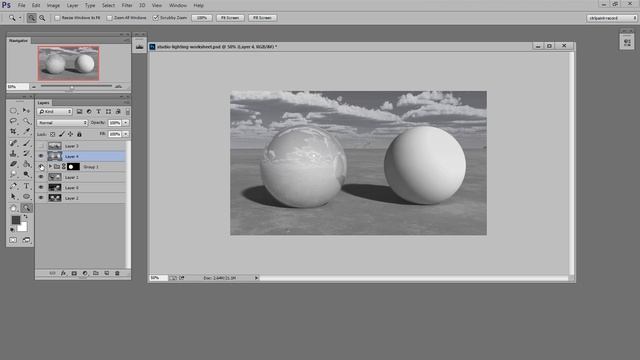The width and height of the screenshot is (640, 360).
Task: Choose Zoom In mode in options bar
Action: (31, 18)
